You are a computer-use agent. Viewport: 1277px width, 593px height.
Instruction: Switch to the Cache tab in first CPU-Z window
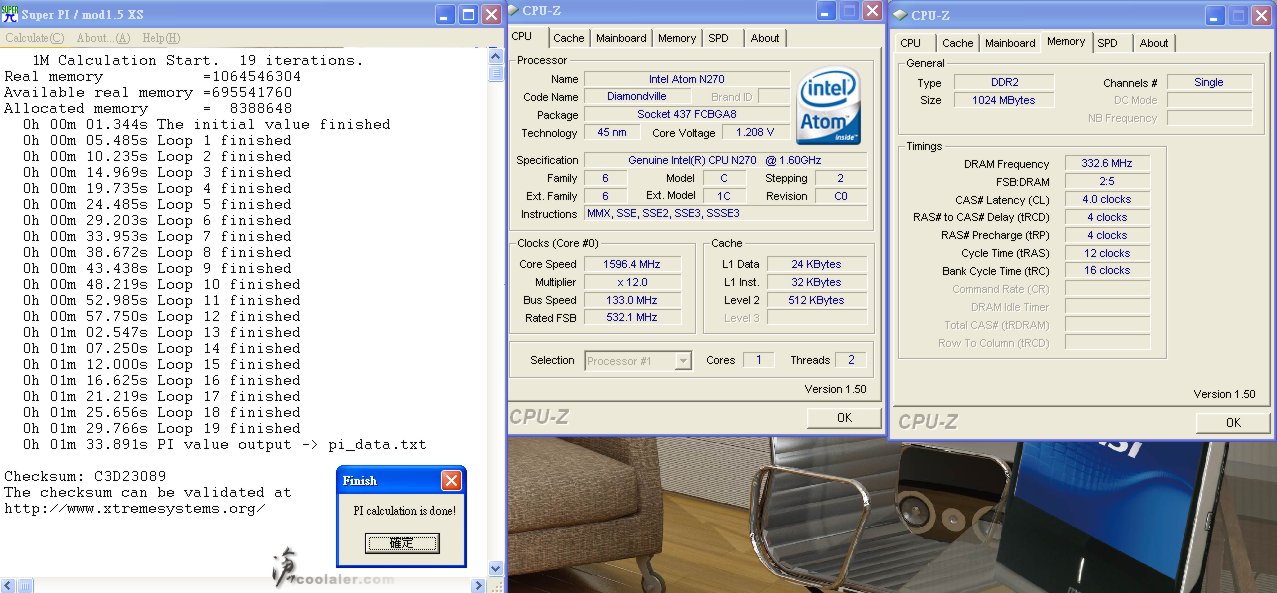(x=569, y=38)
